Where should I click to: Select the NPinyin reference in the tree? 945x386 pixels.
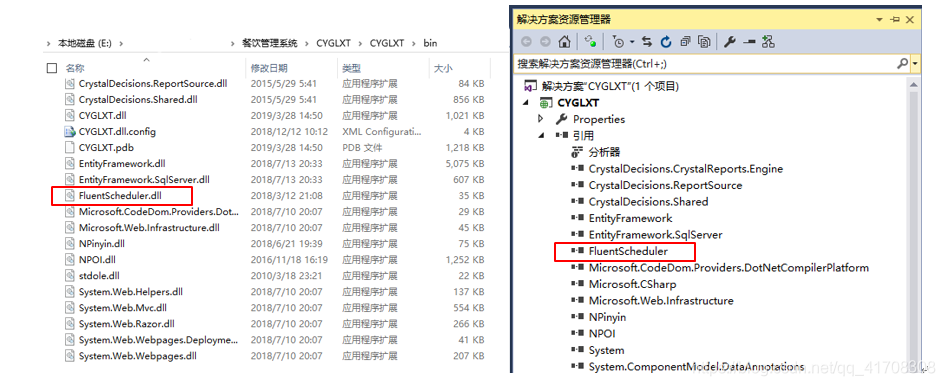coord(607,317)
